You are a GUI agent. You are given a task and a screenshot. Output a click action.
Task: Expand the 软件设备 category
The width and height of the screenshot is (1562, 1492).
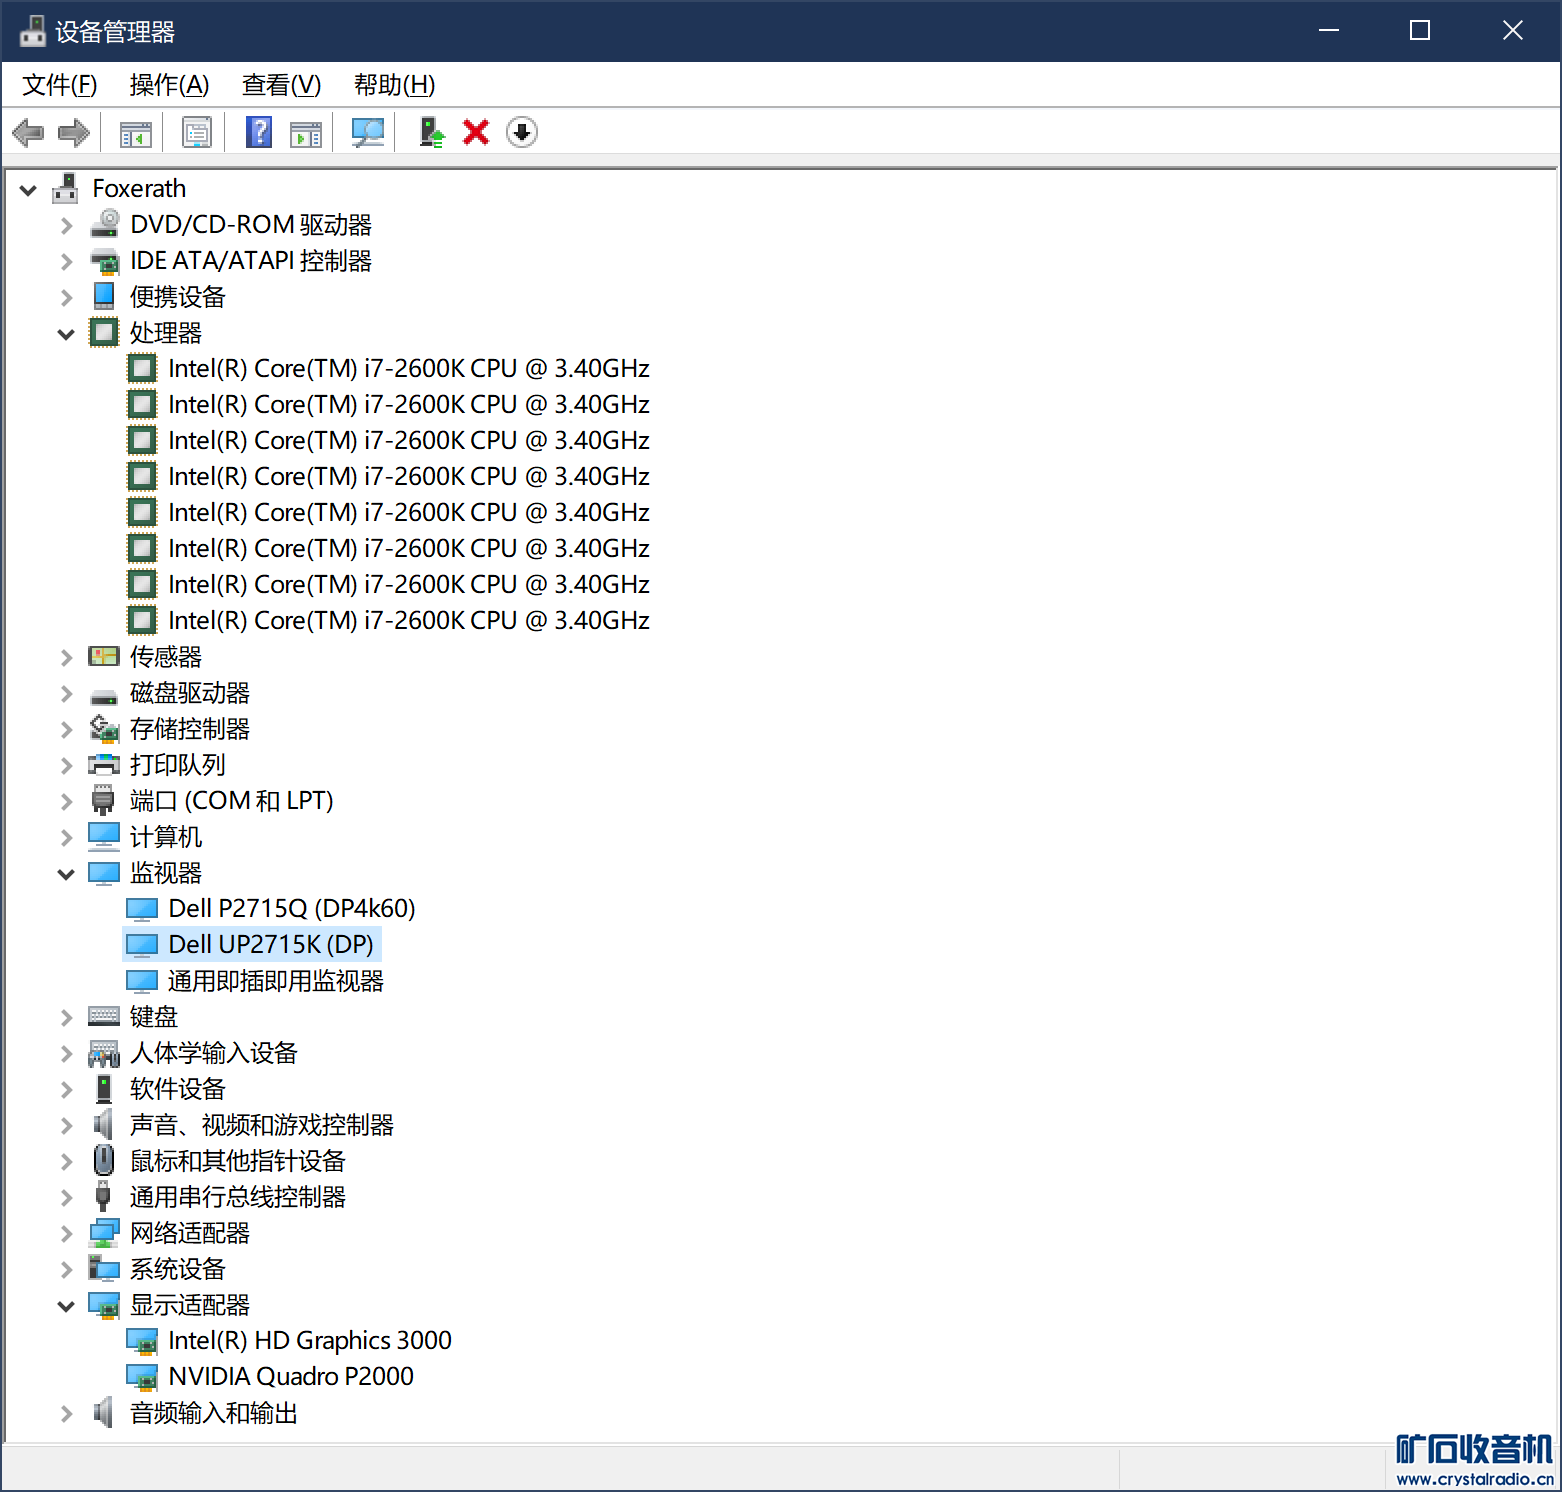[x=66, y=1089]
